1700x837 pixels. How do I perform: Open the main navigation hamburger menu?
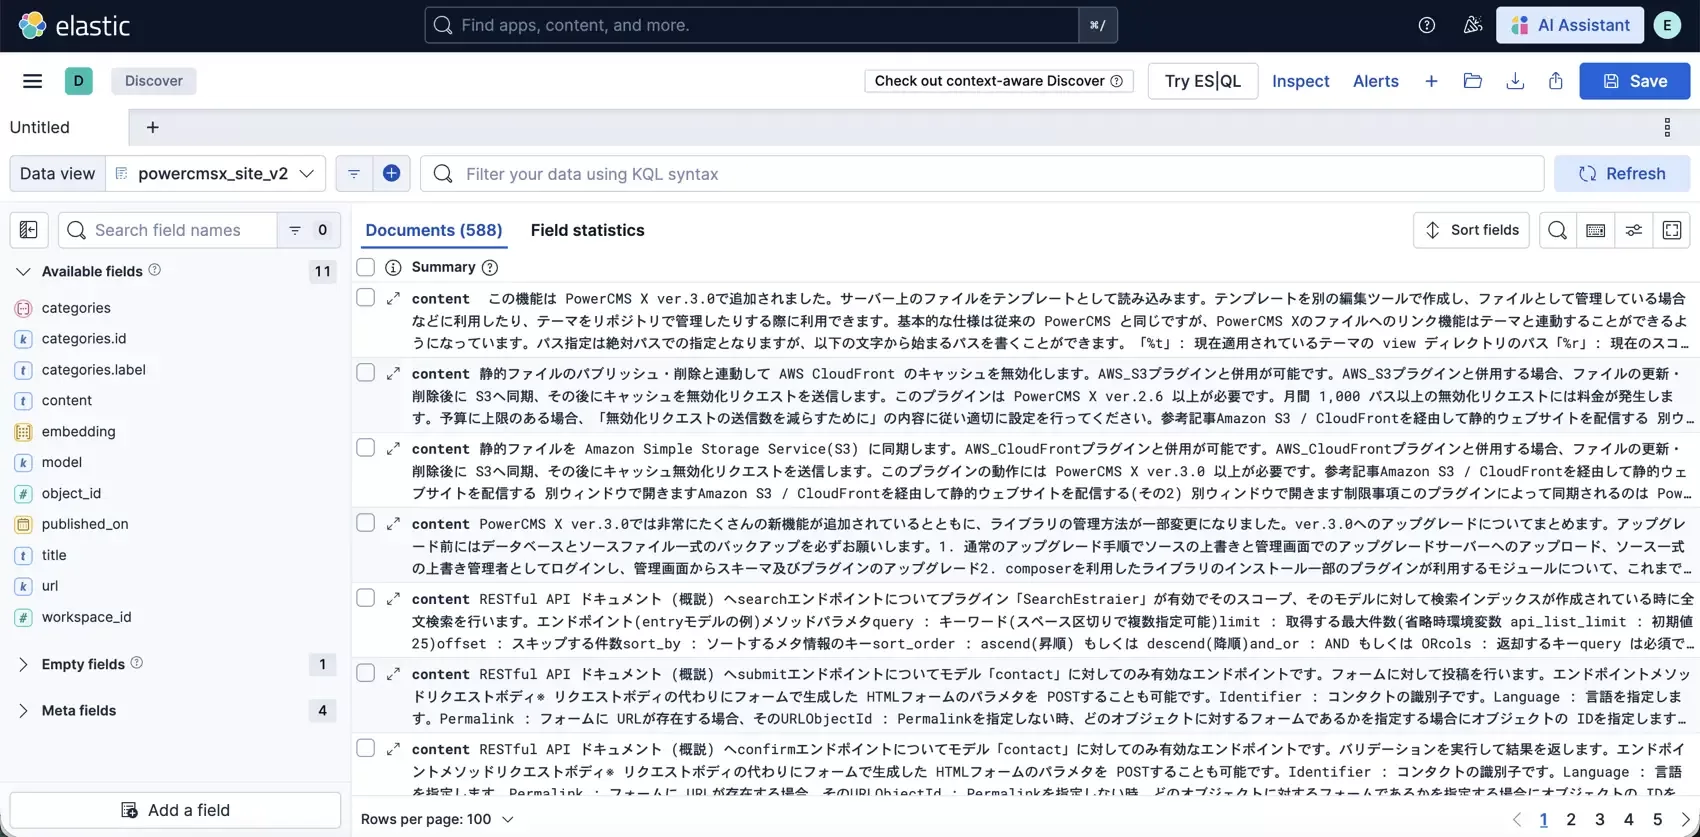(x=32, y=81)
